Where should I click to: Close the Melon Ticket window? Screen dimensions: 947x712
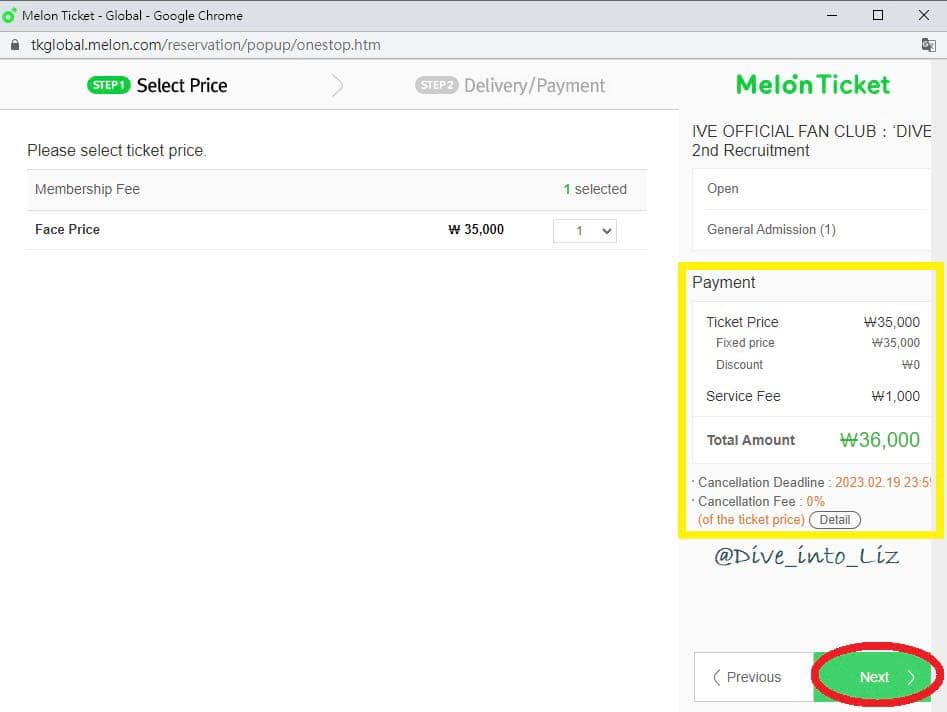tap(923, 15)
